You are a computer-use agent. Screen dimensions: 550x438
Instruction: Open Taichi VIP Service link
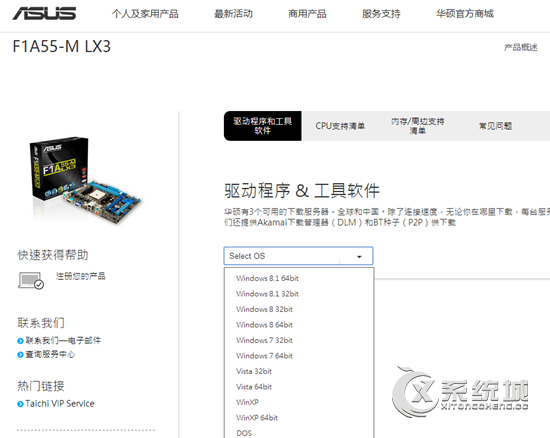pyautogui.click(x=60, y=404)
